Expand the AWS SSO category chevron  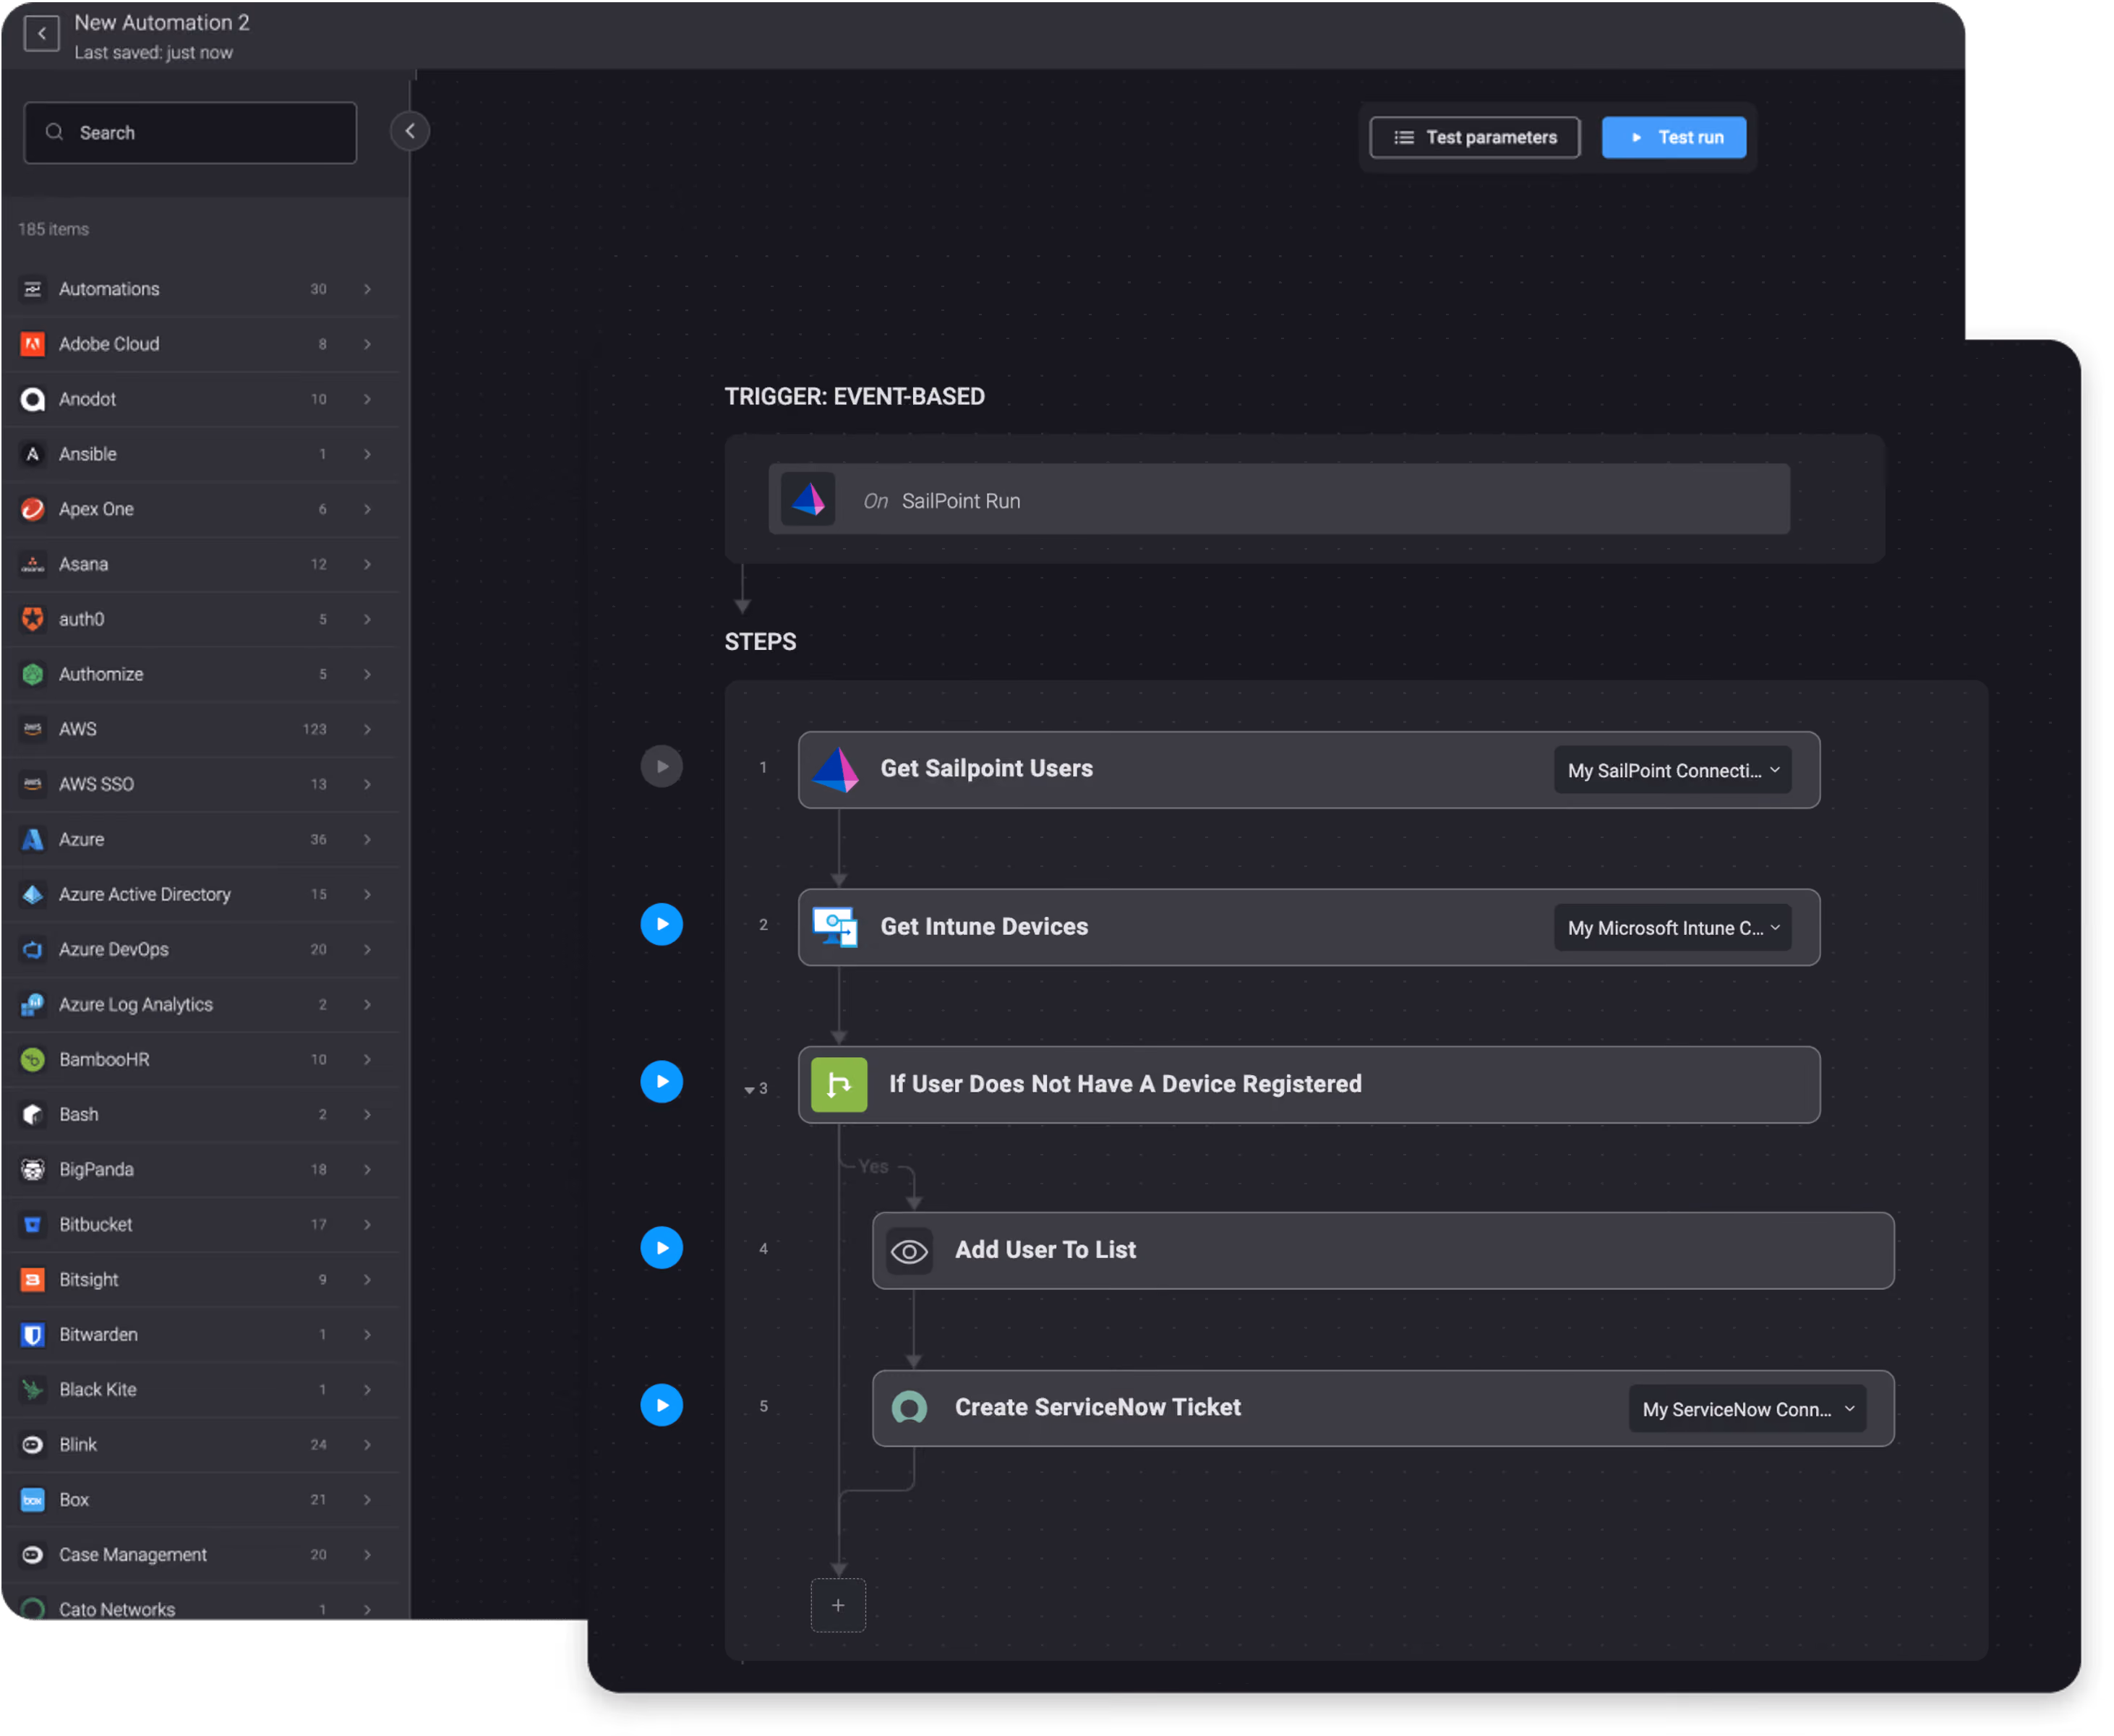pos(368,784)
